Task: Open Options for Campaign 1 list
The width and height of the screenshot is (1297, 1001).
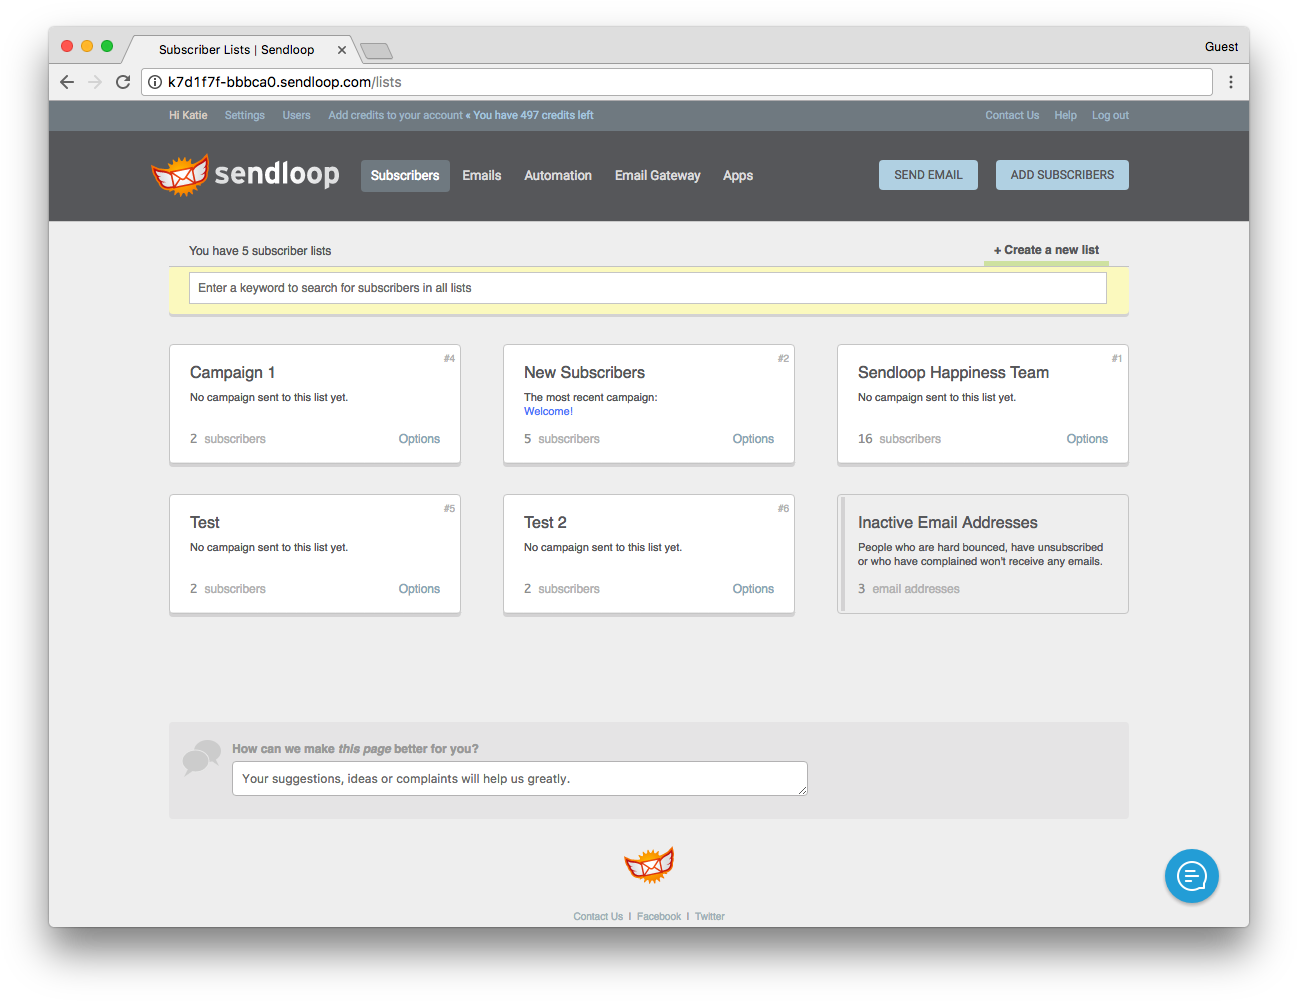Action: coord(419,439)
